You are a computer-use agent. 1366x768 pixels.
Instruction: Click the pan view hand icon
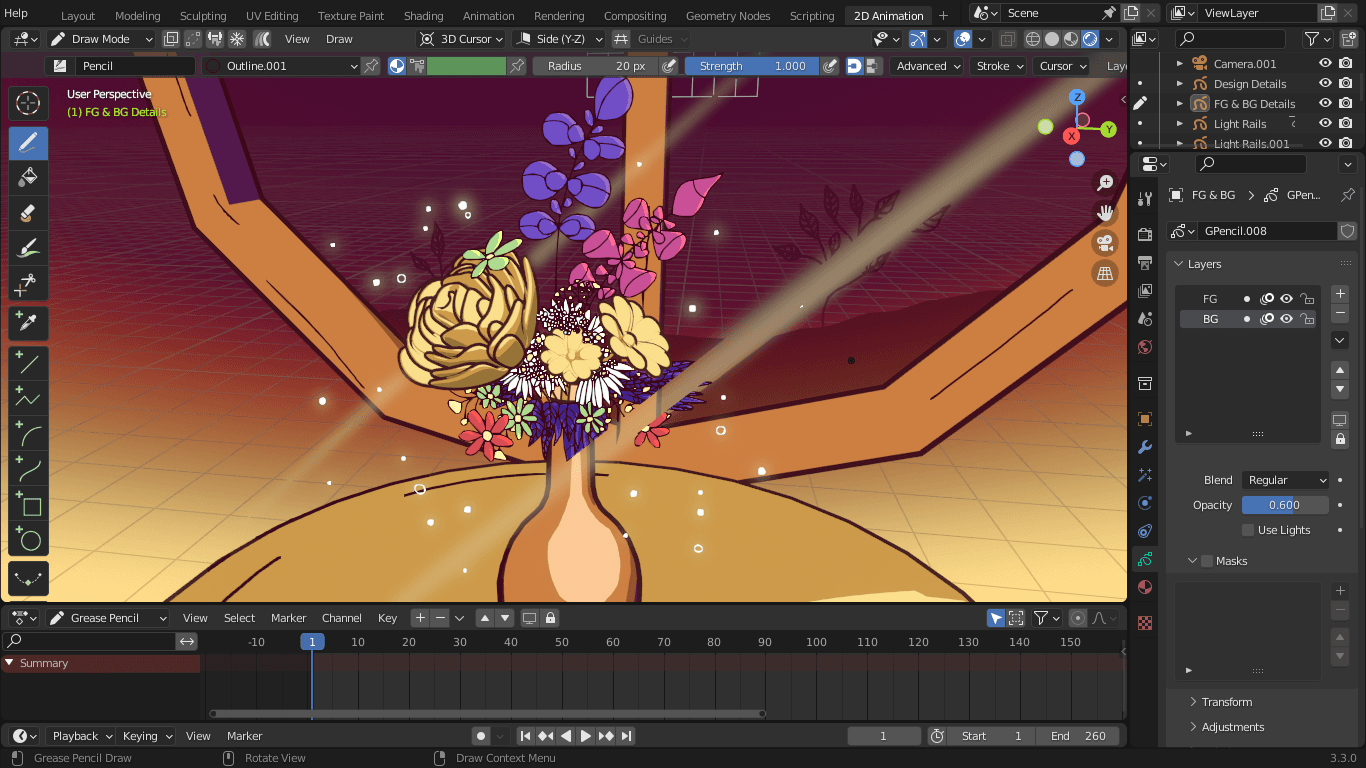click(1105, 213)
